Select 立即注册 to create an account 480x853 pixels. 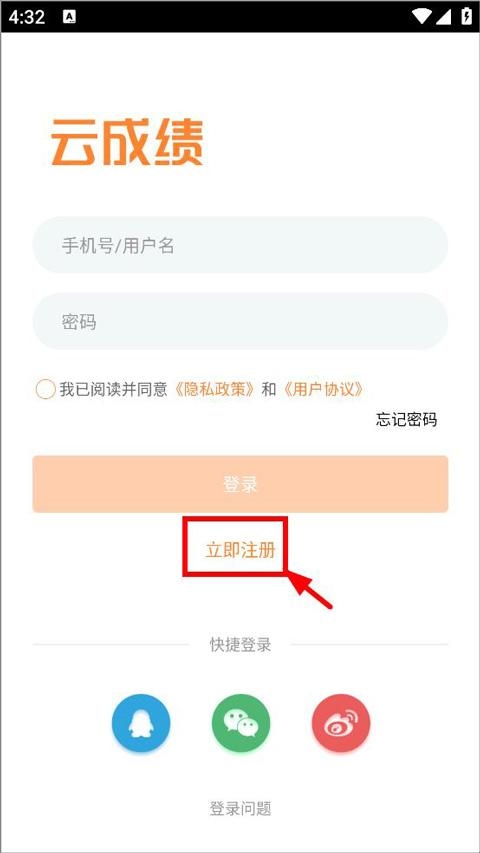point(240,550)
